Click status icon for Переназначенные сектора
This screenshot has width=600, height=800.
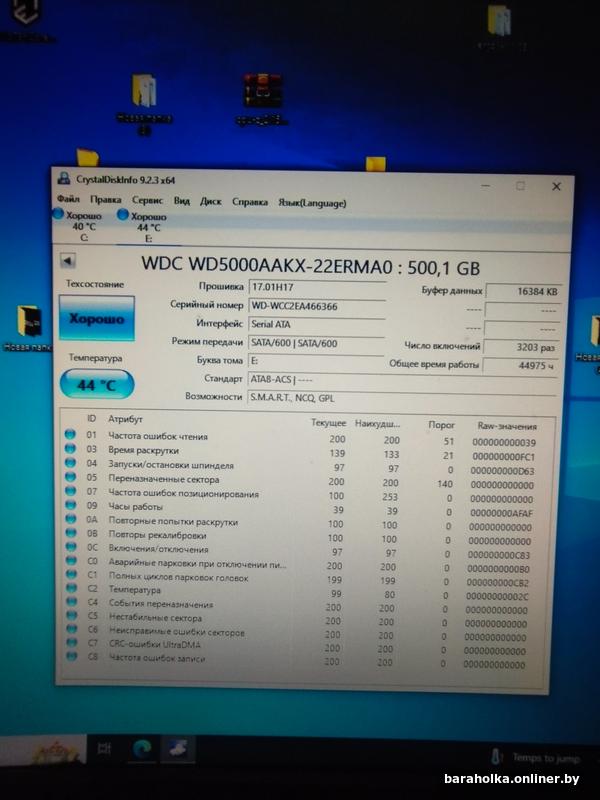pos(70,477)
